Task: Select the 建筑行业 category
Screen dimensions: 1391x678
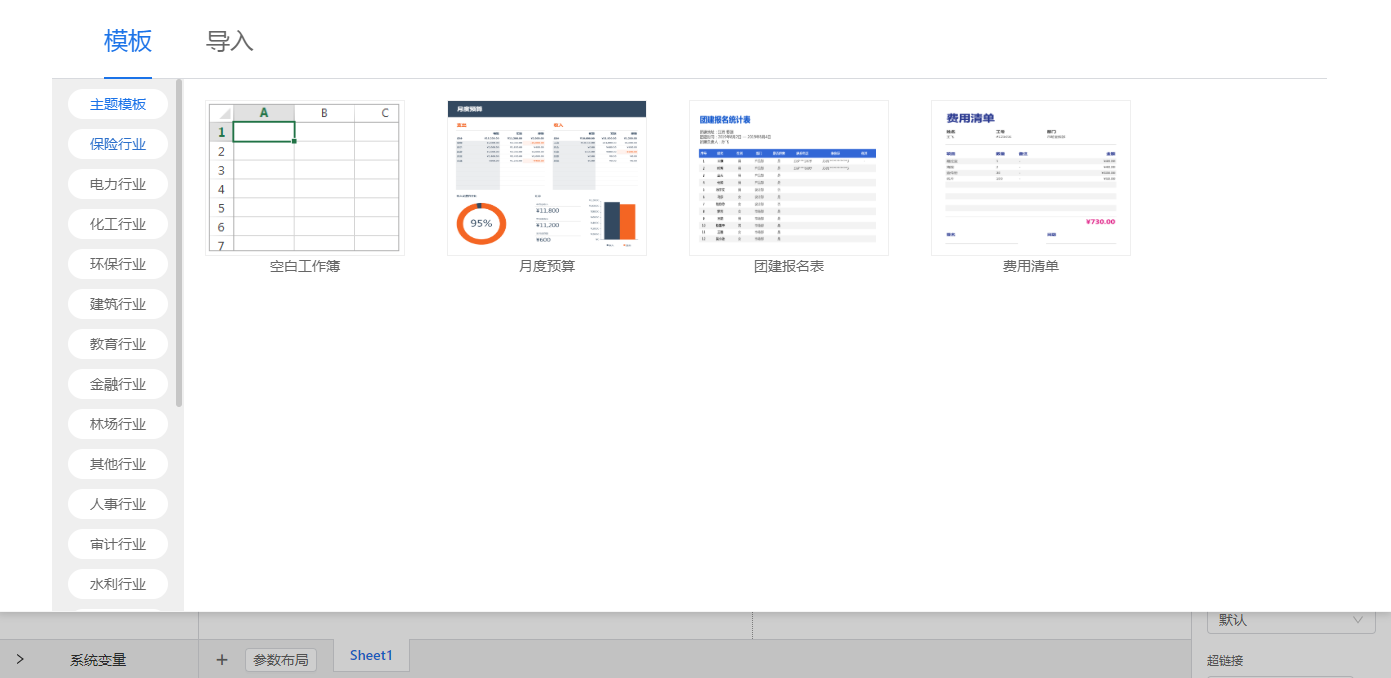Action: point(118,304)
